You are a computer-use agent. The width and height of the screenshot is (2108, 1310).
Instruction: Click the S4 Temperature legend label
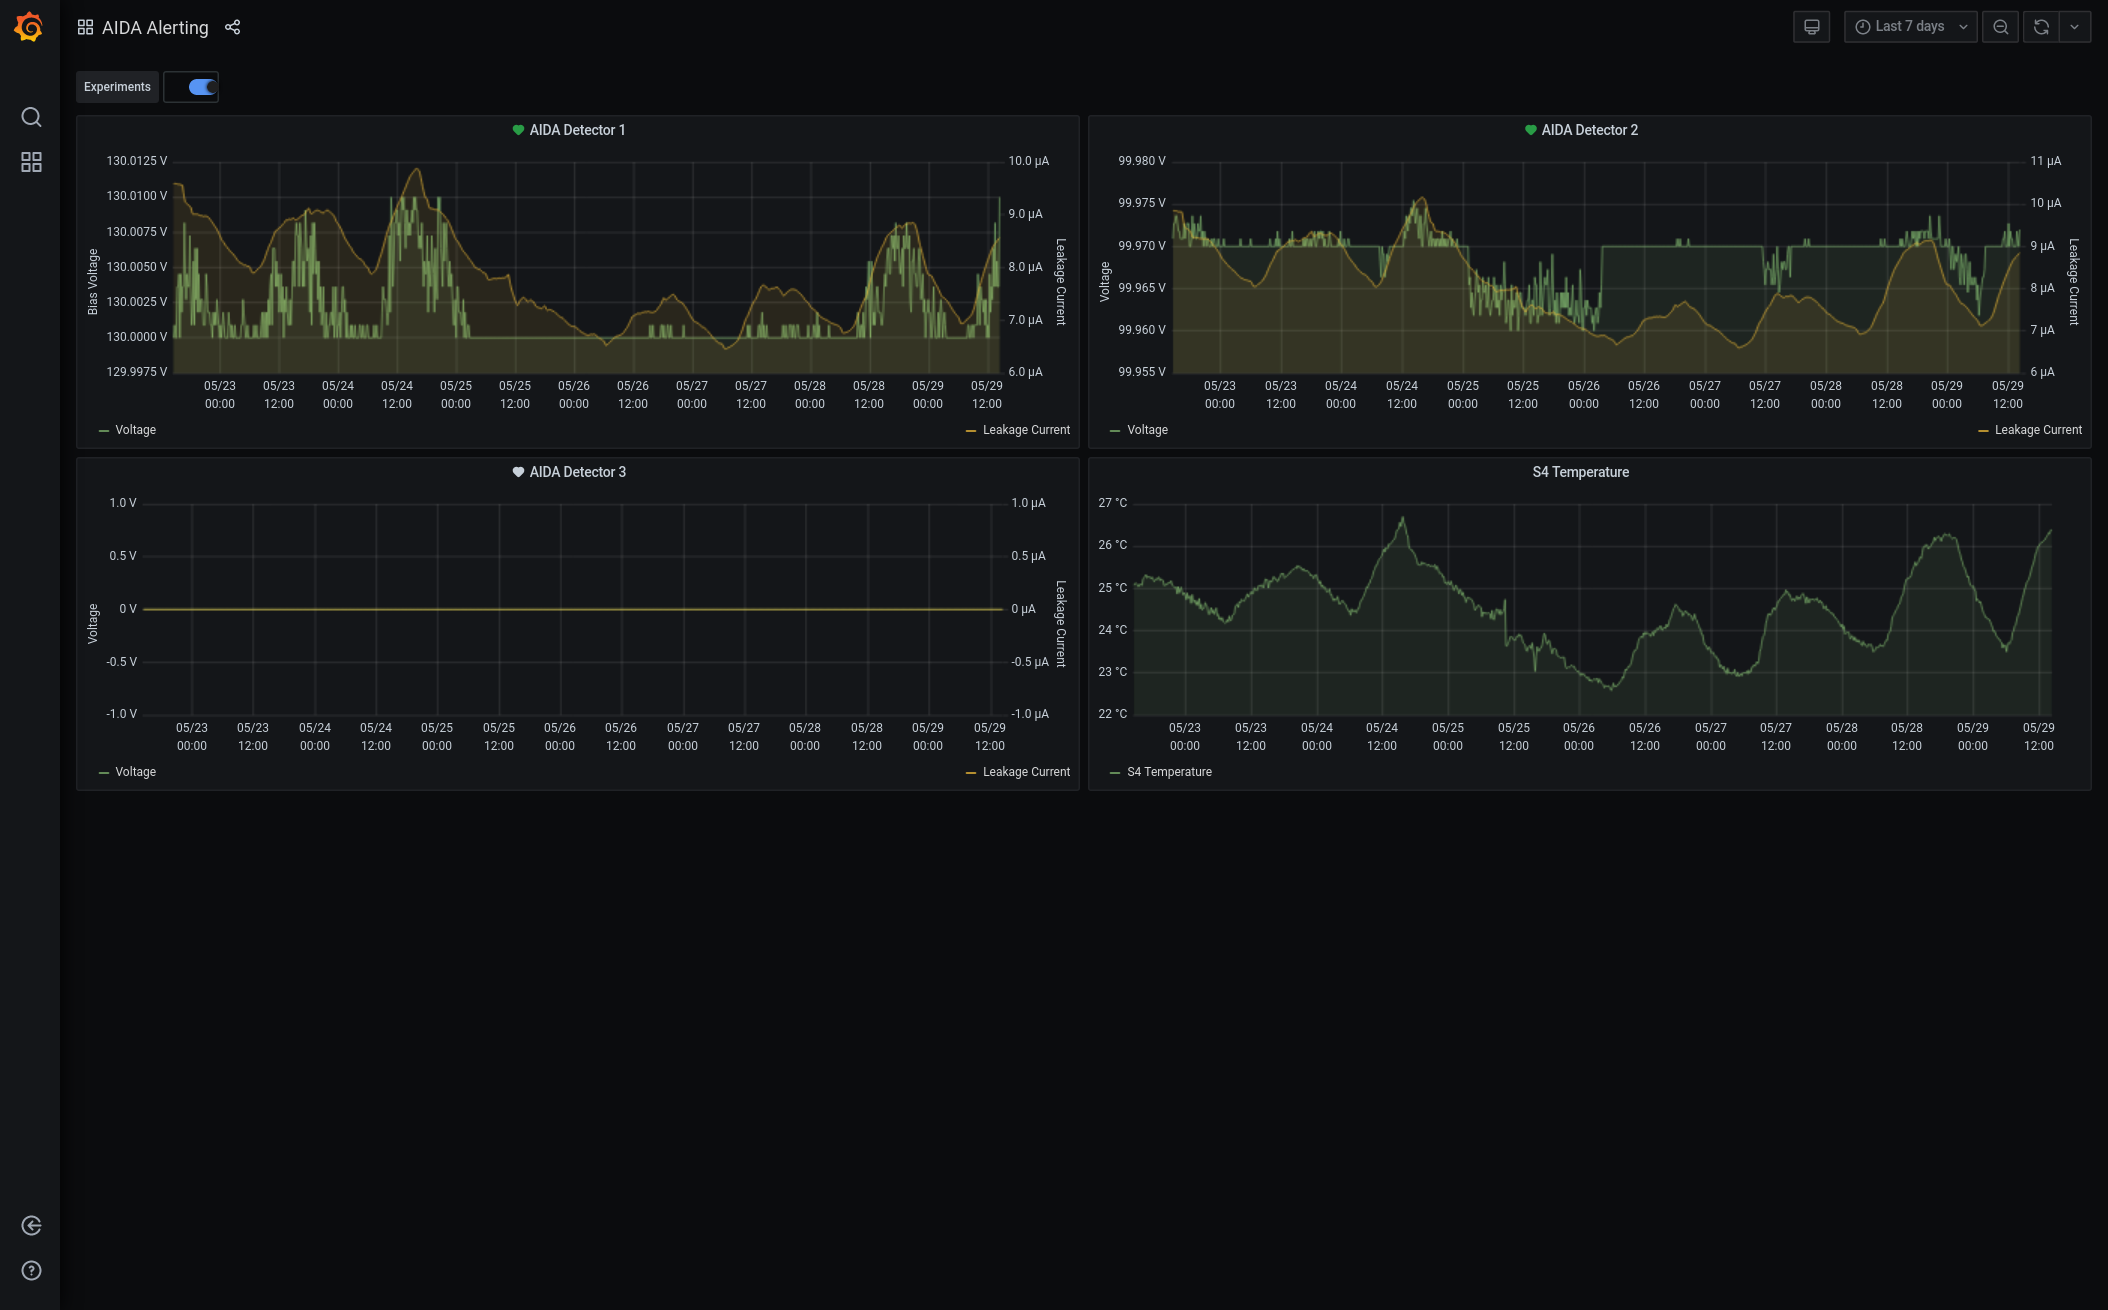(1169, 772)
